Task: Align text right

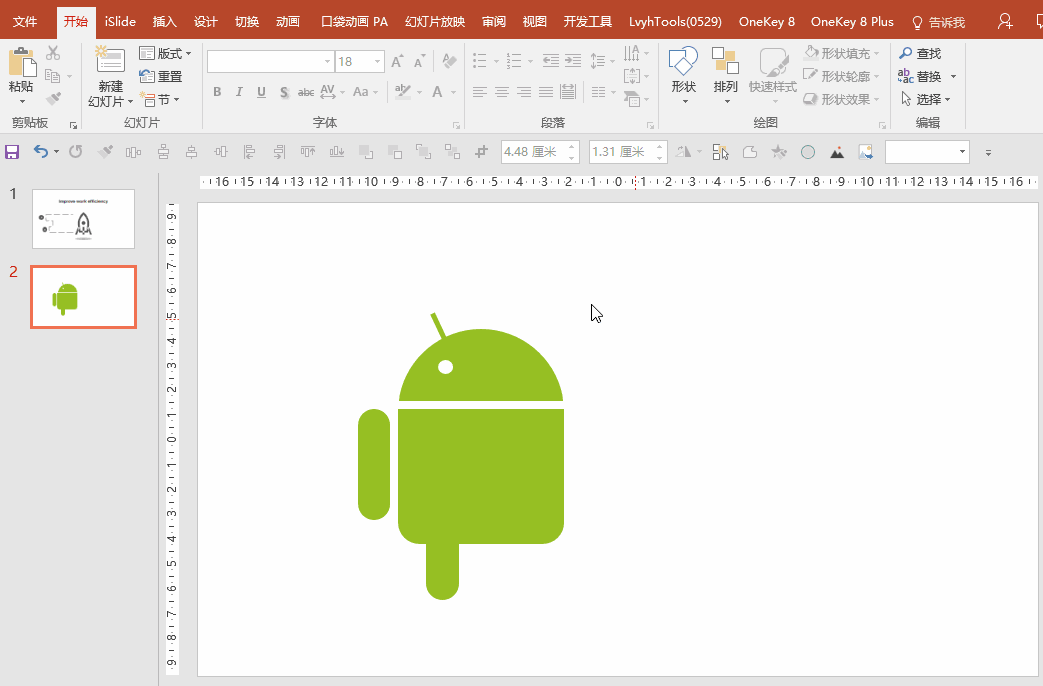Action: (x=524, y=92)
